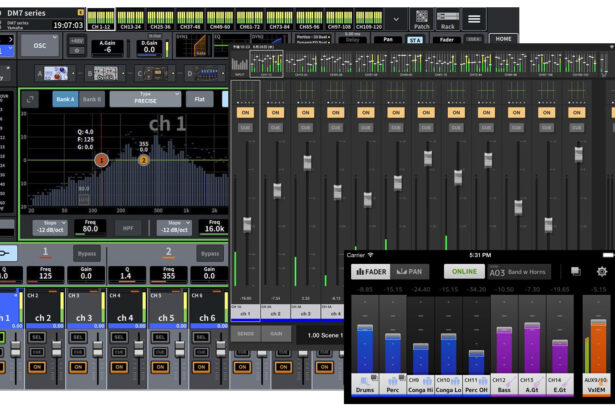Tap the layers icon beside the gear
Image resolution: width=615 pixels, height=410 pixels.
[x=576, y=272]
